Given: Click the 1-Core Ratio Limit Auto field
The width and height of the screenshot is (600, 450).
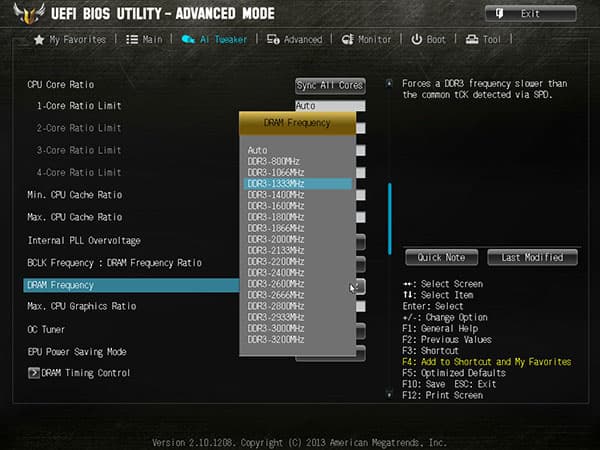Looking at the screenshot, I should 330,106.
